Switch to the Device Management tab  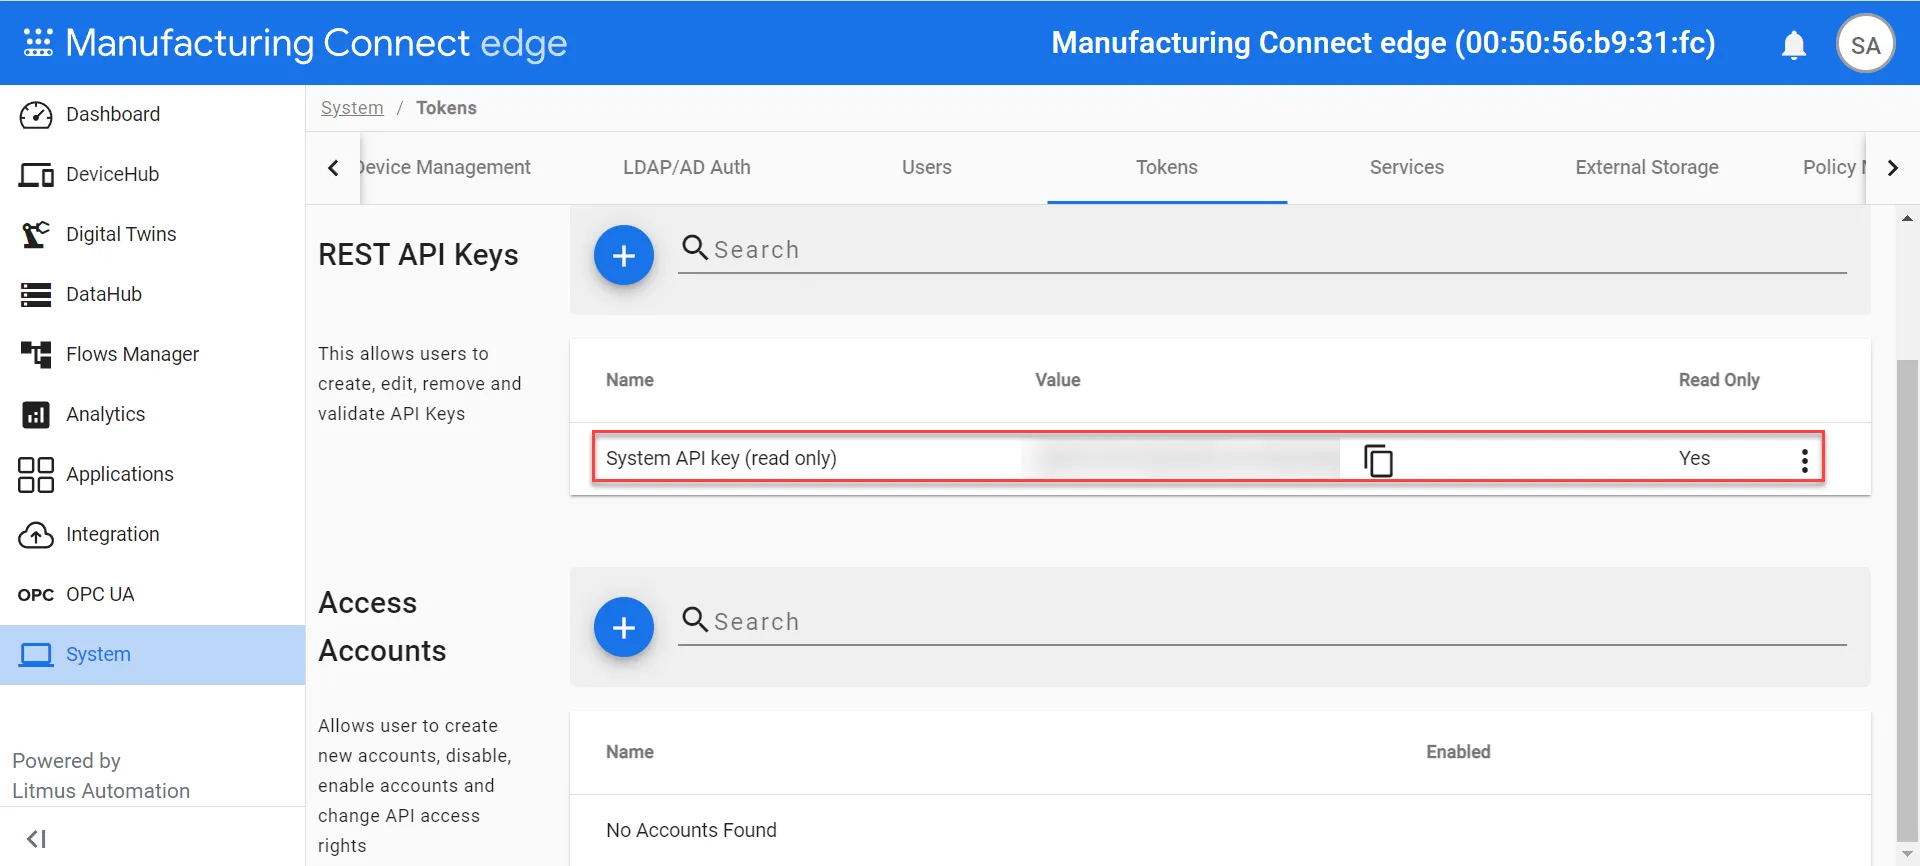445,167
